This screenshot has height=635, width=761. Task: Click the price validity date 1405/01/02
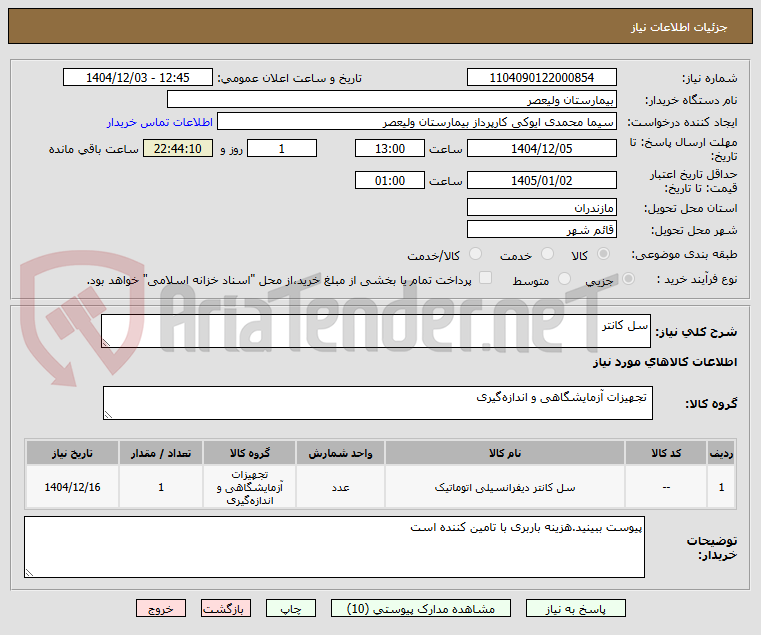click(542, 180)
